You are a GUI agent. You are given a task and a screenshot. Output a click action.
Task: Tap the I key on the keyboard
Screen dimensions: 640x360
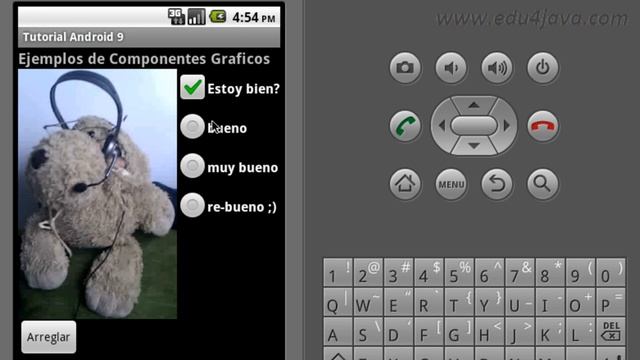pyautogui.click(x=550, y=302)
